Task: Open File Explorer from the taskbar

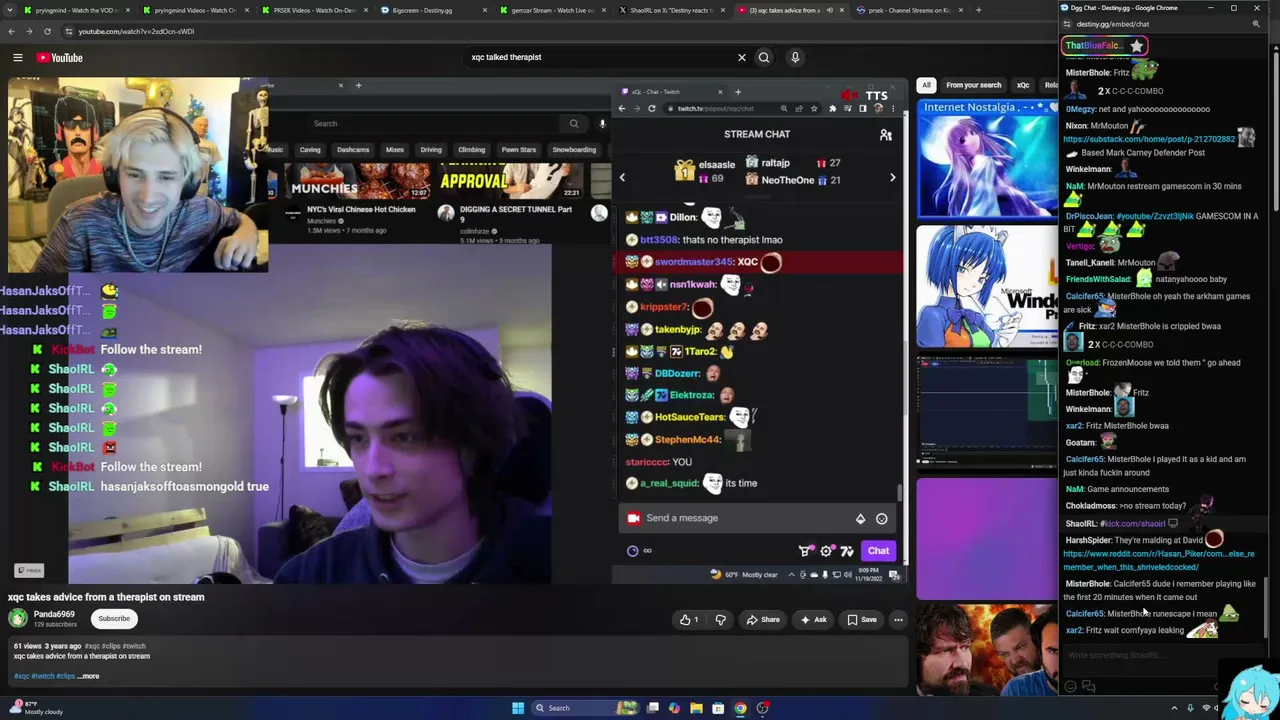Action: pyautogui.click(x=696, y=708)
